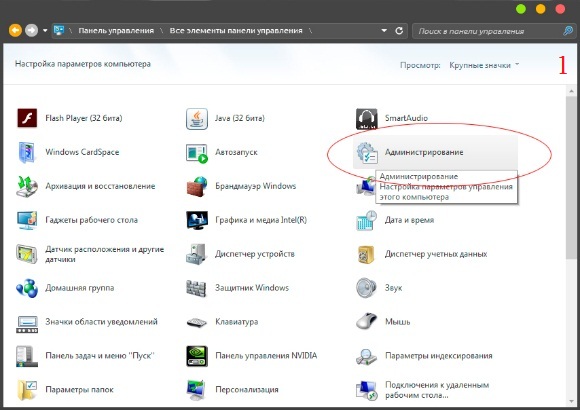
Task: Click the Диспетчер устройств icon
Action: [x=196, y=254]
